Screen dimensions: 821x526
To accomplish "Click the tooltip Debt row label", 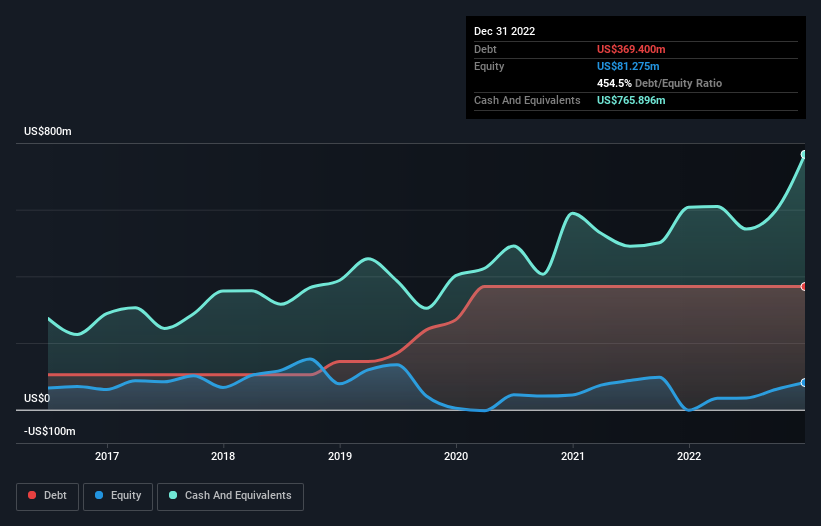I will pyautogui.click(x=485, y=49).
